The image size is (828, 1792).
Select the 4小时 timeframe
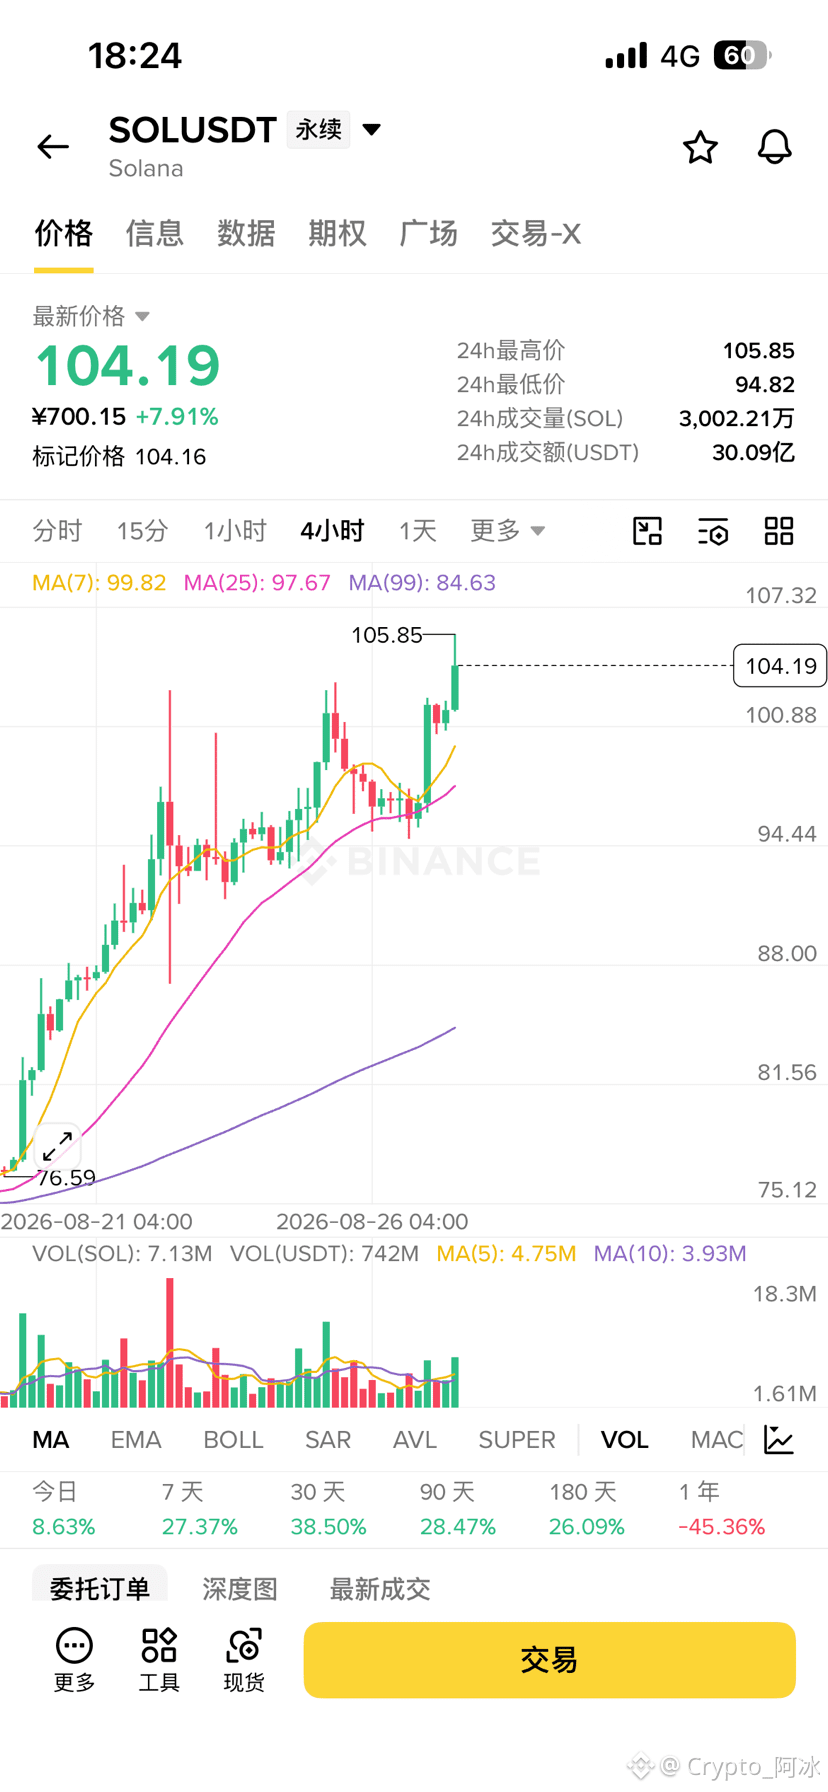point(332,531)
